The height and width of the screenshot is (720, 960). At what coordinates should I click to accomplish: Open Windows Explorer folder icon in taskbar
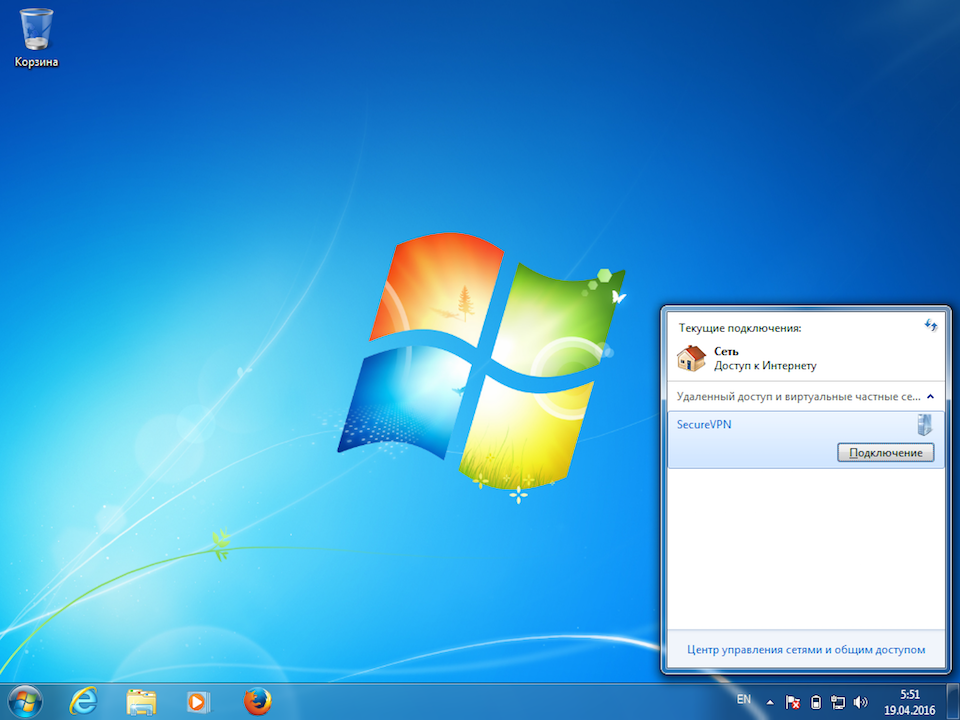(141, 702)
